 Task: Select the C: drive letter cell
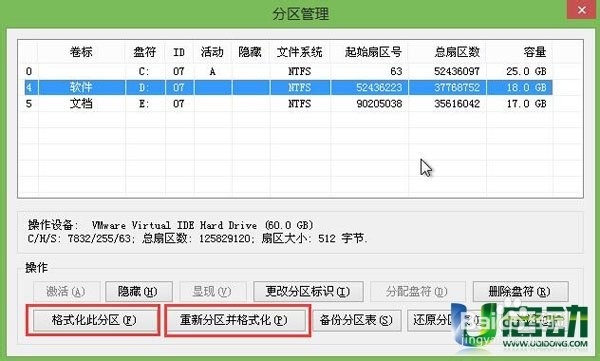point(144,71)
